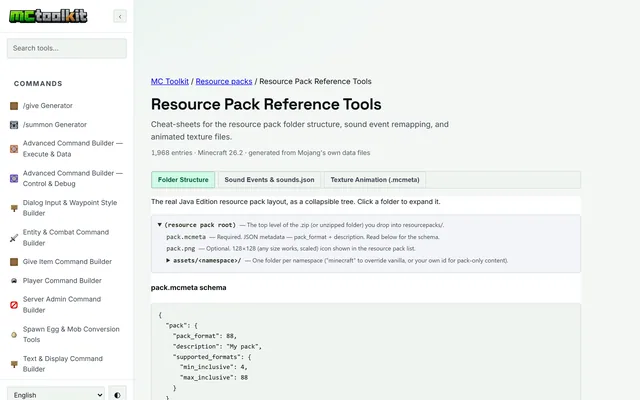Click the Spawn Egg & Mob Conversion egg icon
Image resolution: width=640 pixels, height=400 pixels.
coord(14,335)
